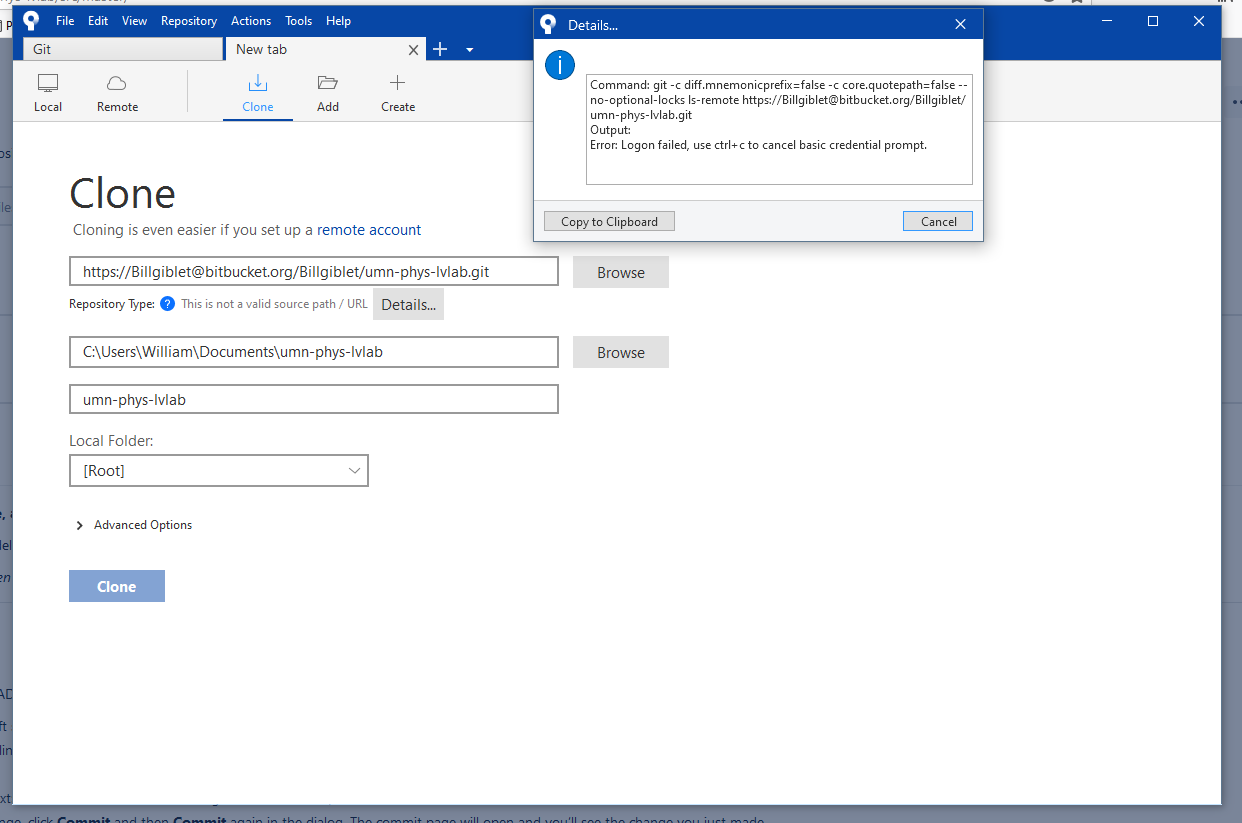The width and height of the screenshot is (1242, 823).
Task: Click the Details... button under URL
Action: 408,305
